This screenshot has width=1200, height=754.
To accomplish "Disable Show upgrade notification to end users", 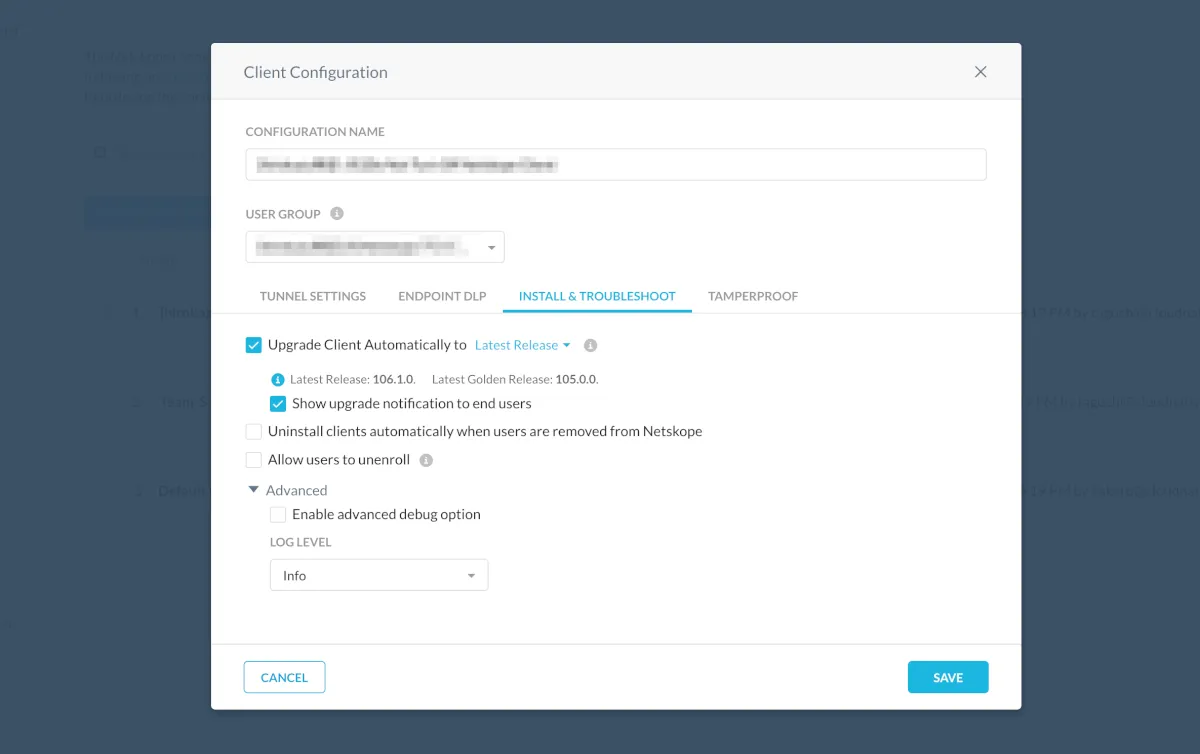I will pos(278,404).
